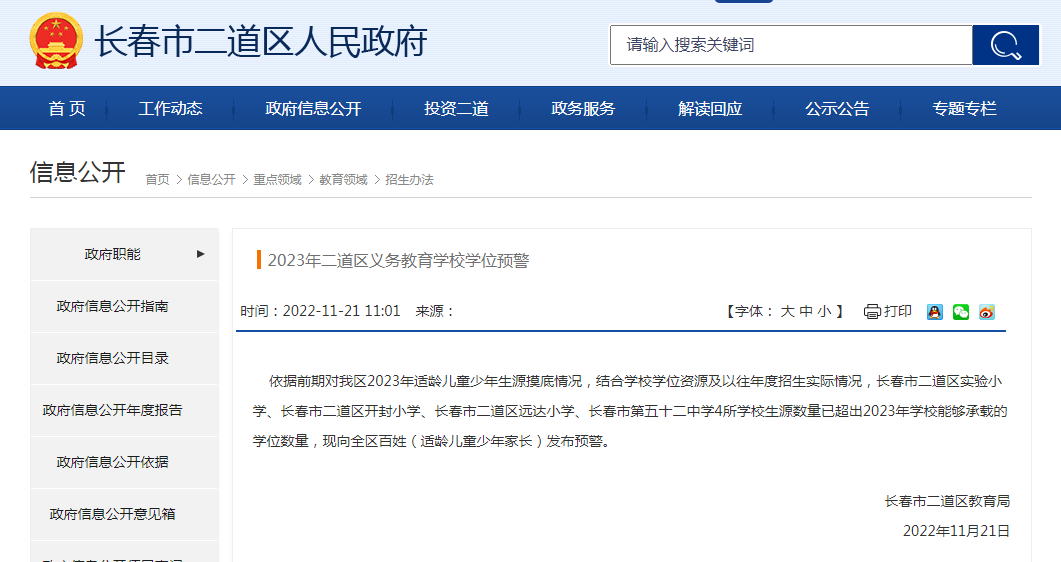
Task: Open the 专题专栏 menu
Action: [964, 108]
